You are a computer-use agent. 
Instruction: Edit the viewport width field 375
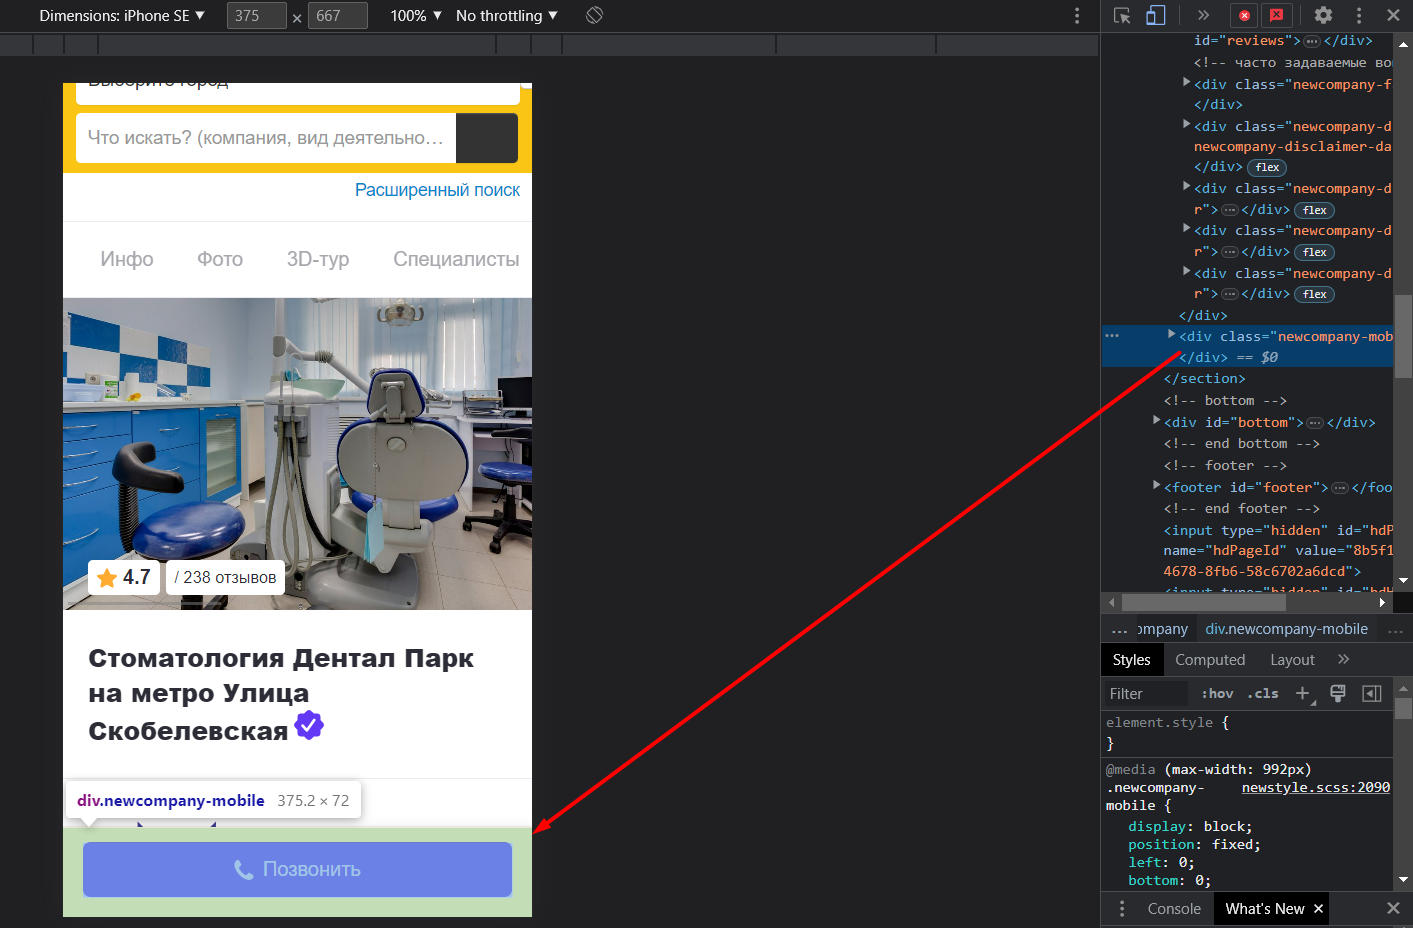click(x=256, y=16)
